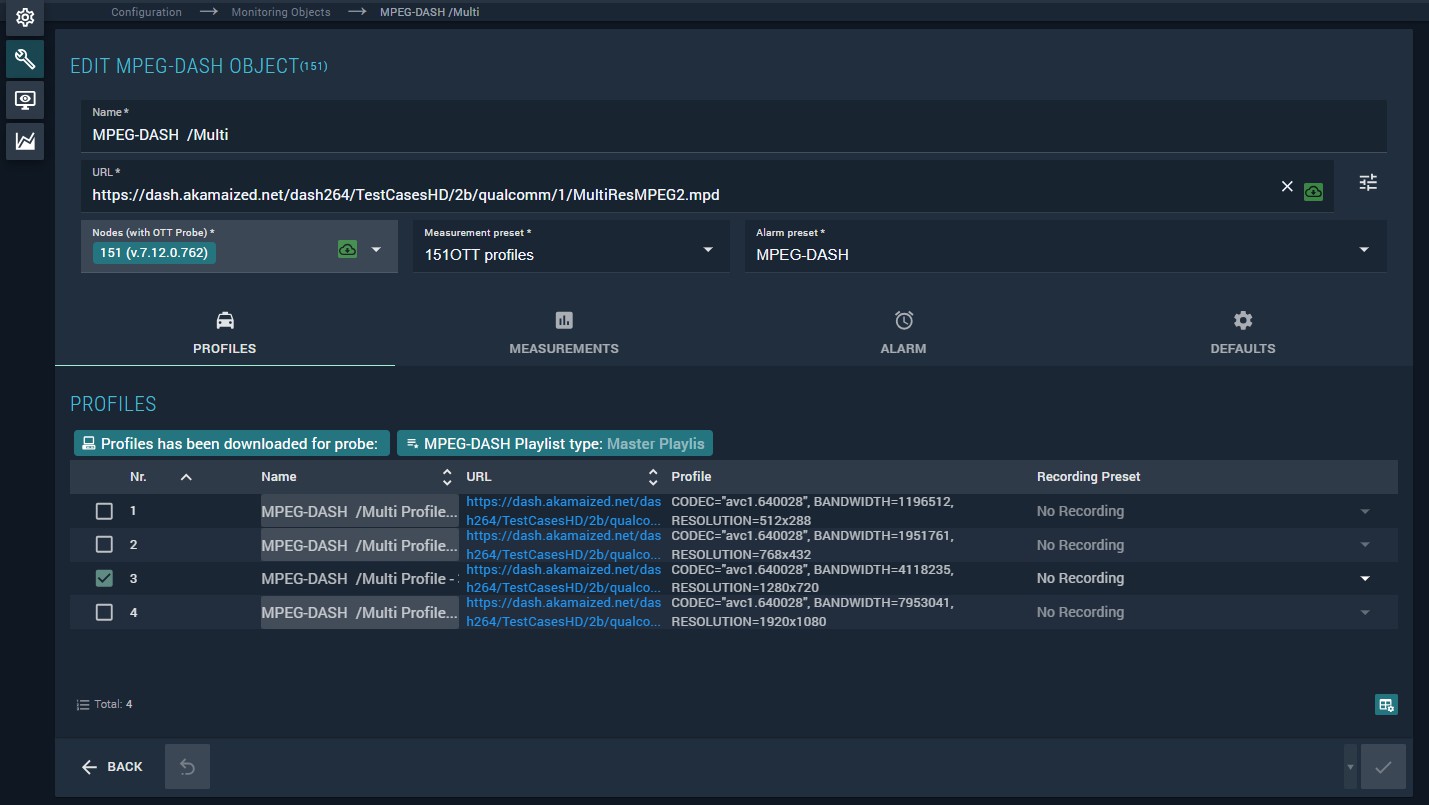The image size is (1429, 805).
Task: Open URL advanced settings sliders icon
Action: (1368, 182)
